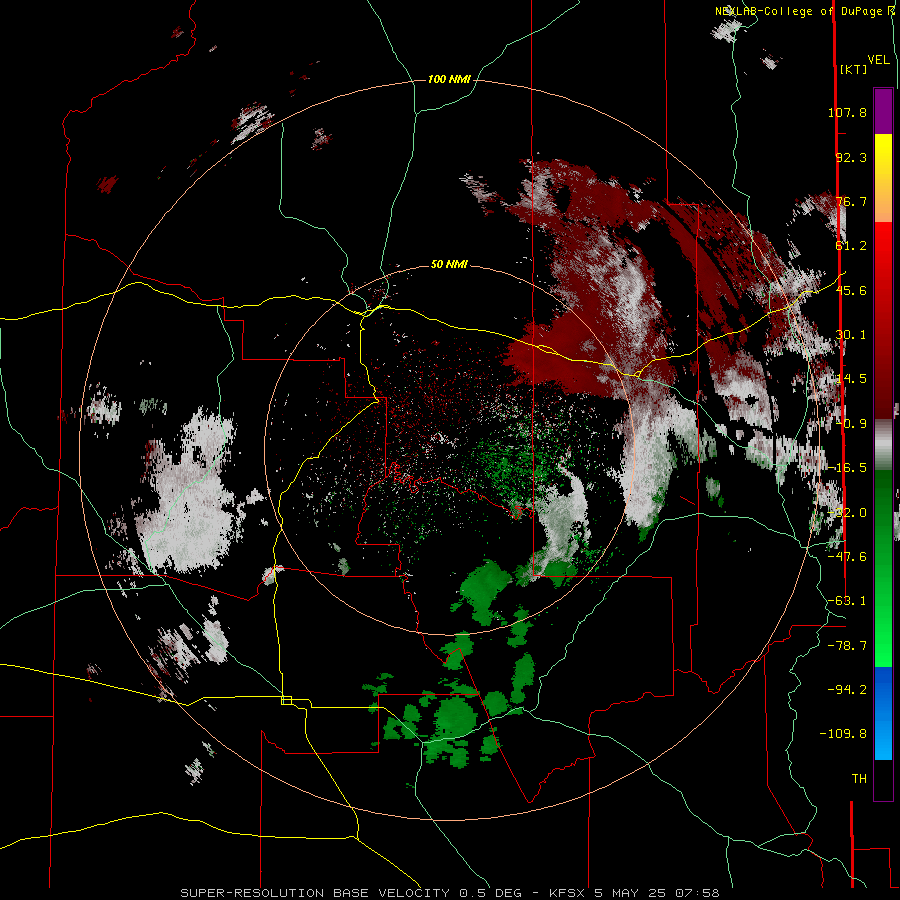900x900 pixels.
Task: Click the "76.7" scale value
Action: click(x=851, y=201)
